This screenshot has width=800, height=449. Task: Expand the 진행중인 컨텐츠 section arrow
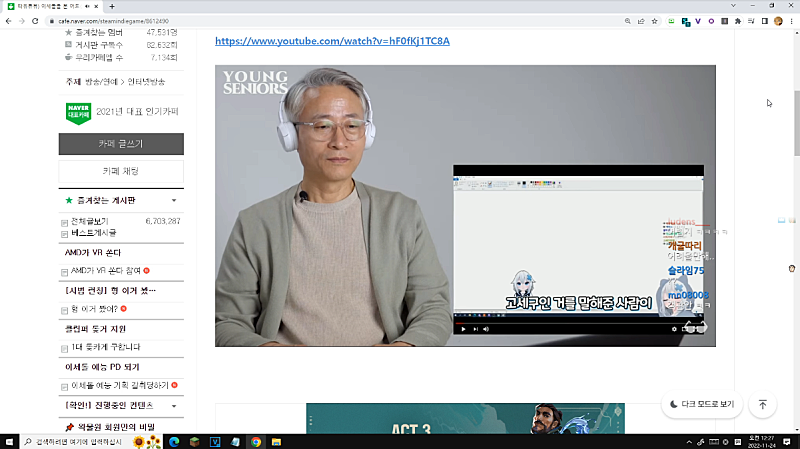[174, 406]
